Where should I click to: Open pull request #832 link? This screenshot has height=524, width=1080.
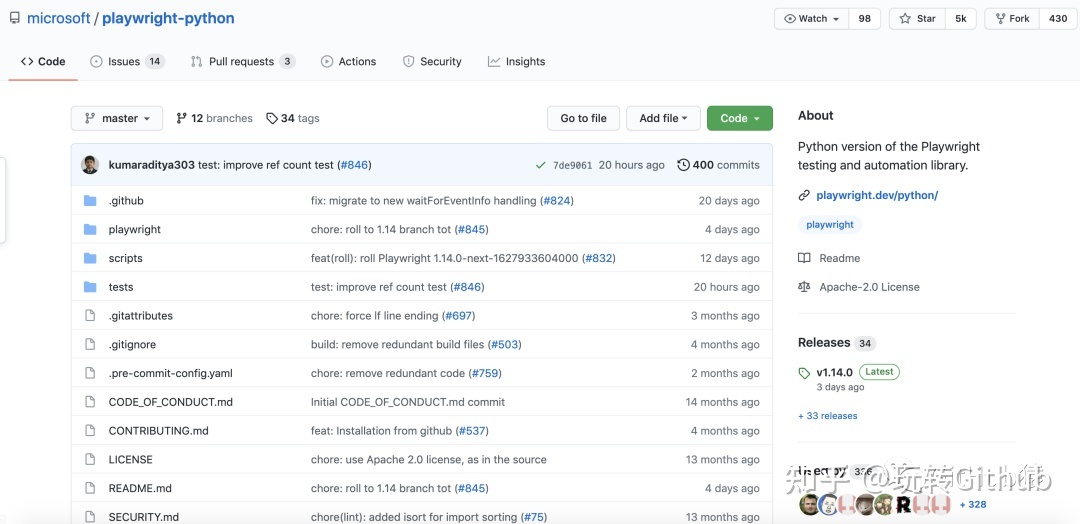(599, 258)
